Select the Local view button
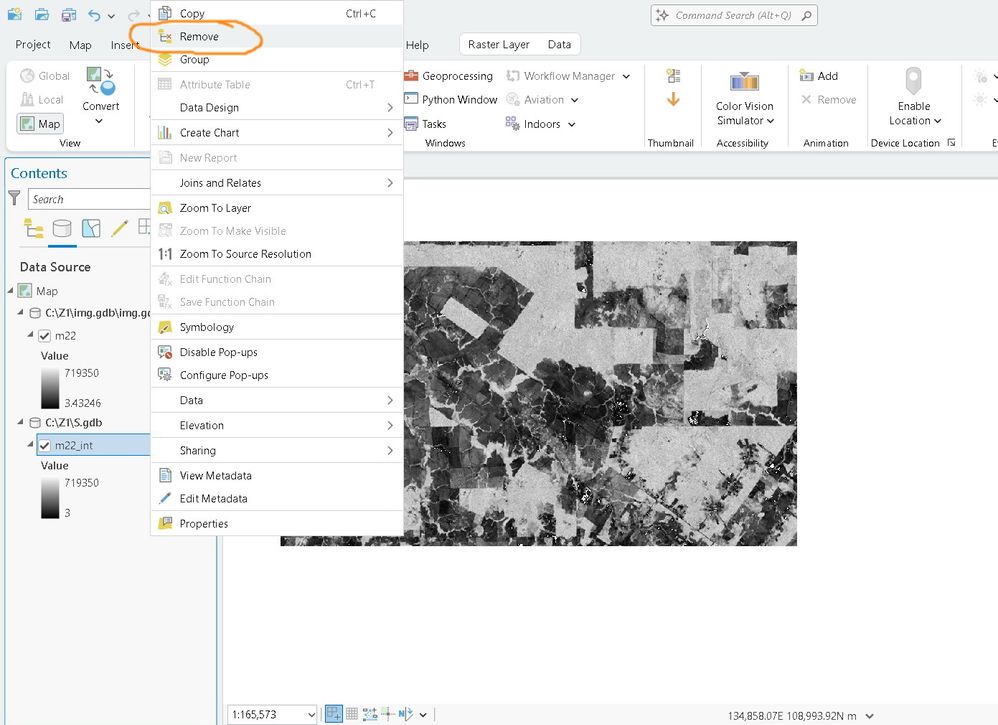This screenshot has height=725, width=998. (42, 99)
